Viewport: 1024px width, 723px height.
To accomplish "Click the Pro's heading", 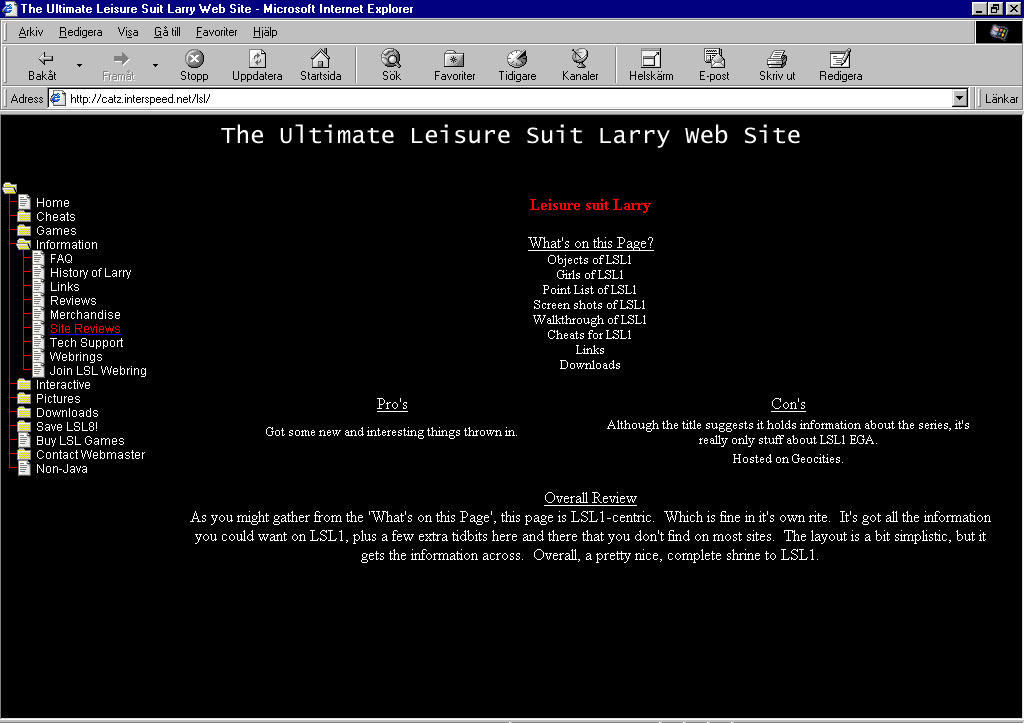I will pyautogui.click(x=392, y=404).
